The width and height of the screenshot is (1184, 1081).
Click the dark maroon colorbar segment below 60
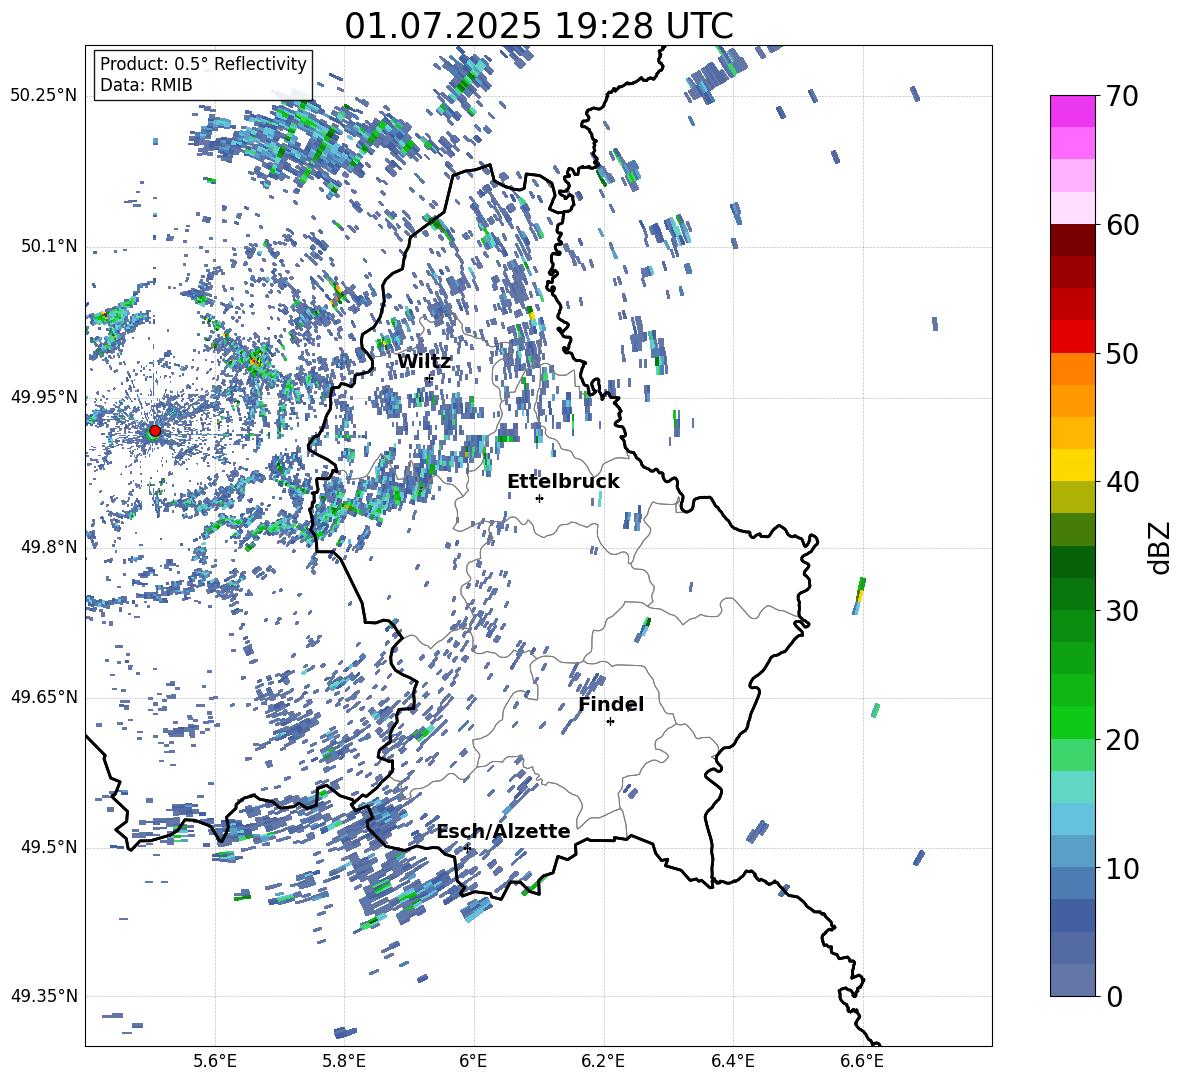[1073, 240]
